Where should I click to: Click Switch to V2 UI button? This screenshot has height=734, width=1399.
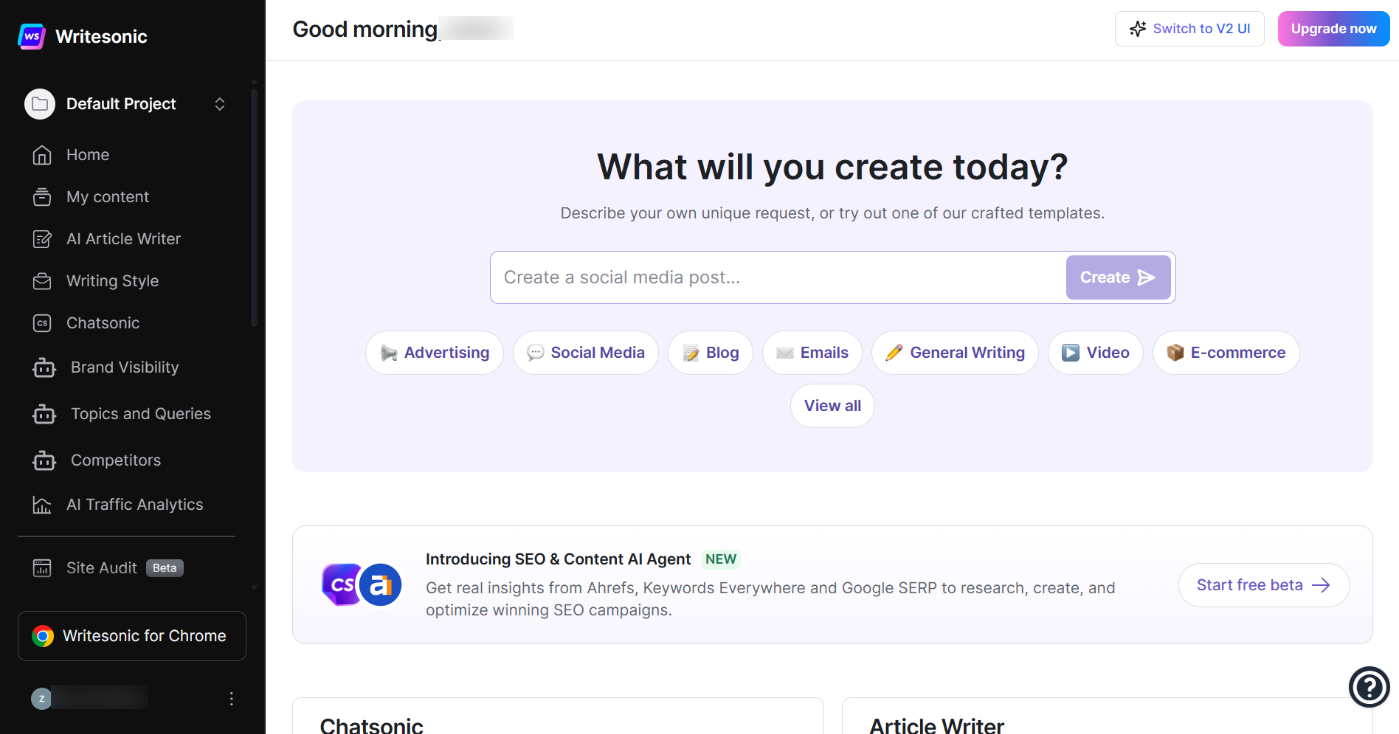pyautogui.click(x=1190, y=29)
